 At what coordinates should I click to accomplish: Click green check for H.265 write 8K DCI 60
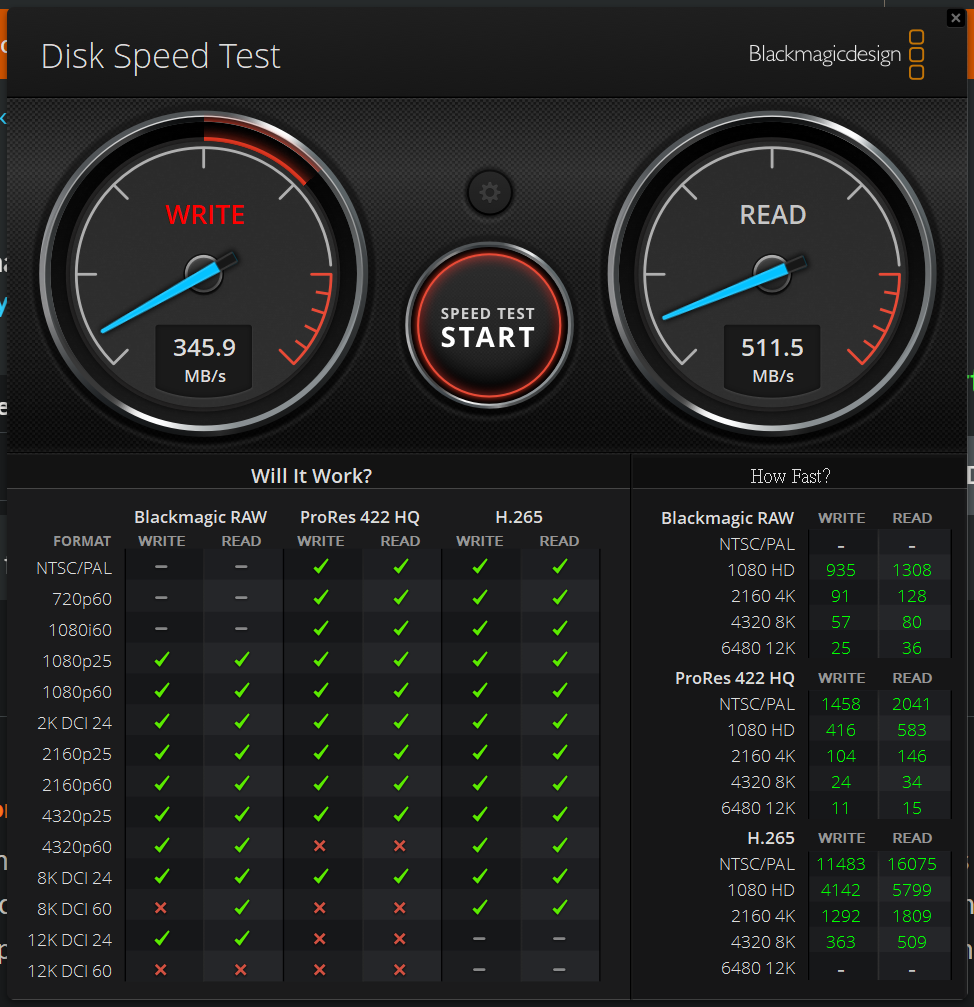click(480, 908)
